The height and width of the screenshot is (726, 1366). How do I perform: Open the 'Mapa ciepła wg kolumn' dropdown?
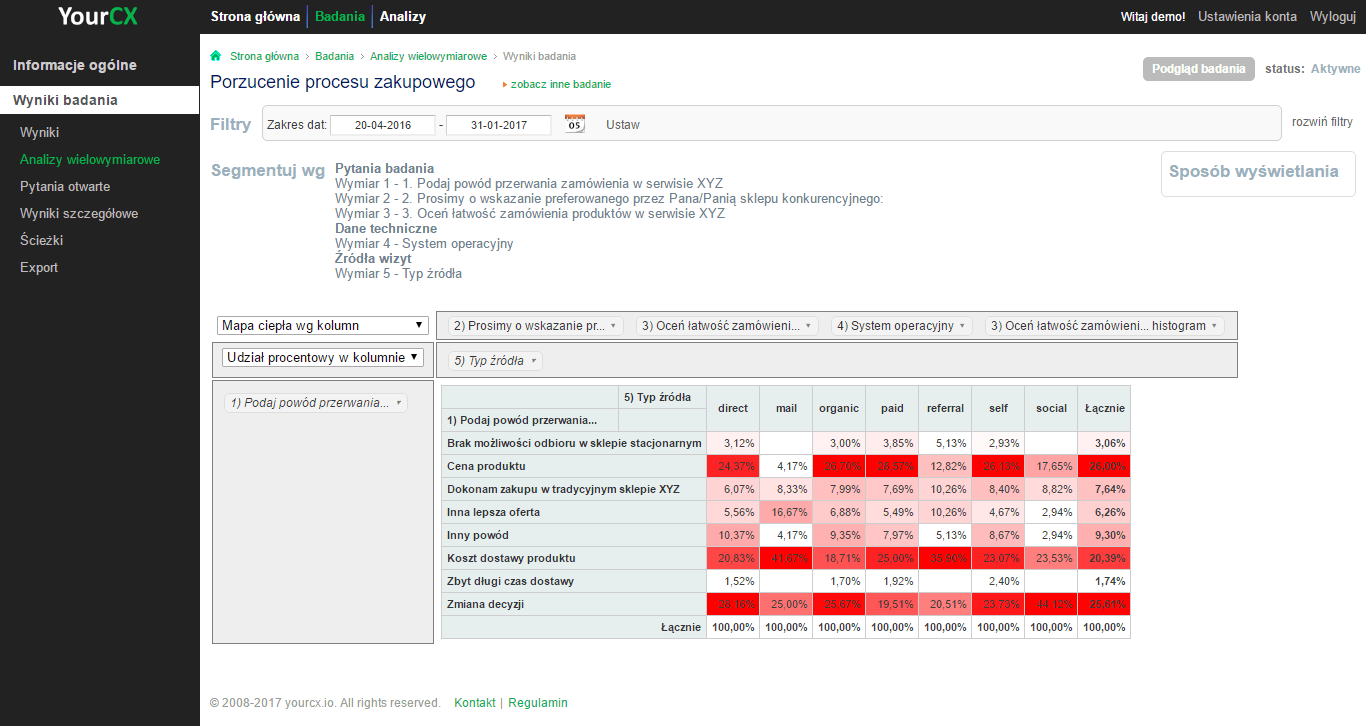pyautogui.click(x=323, y=325)
